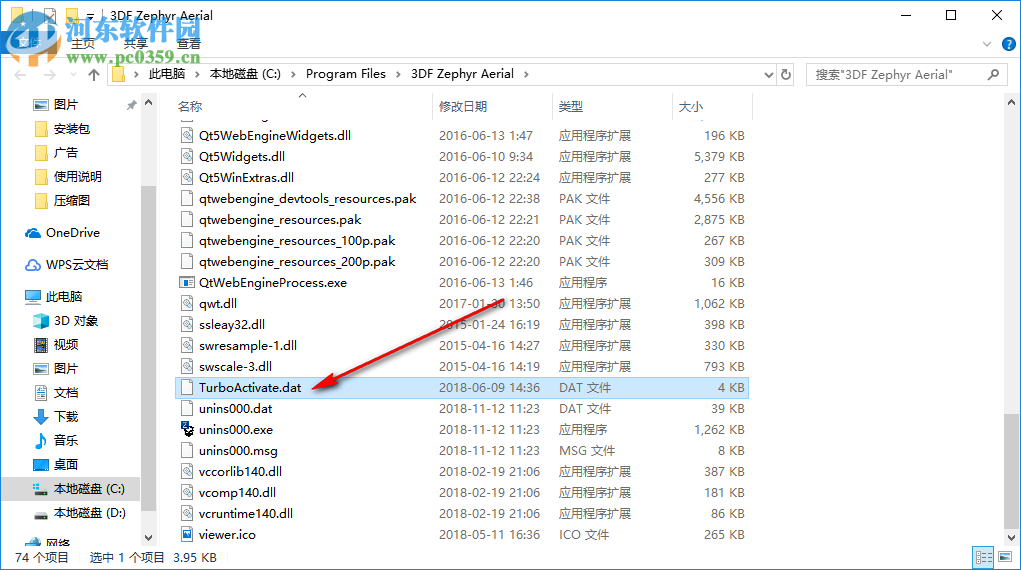Open the 共享 ribbon tab
Screen dimensions: 1021x570
coord(135,44)
